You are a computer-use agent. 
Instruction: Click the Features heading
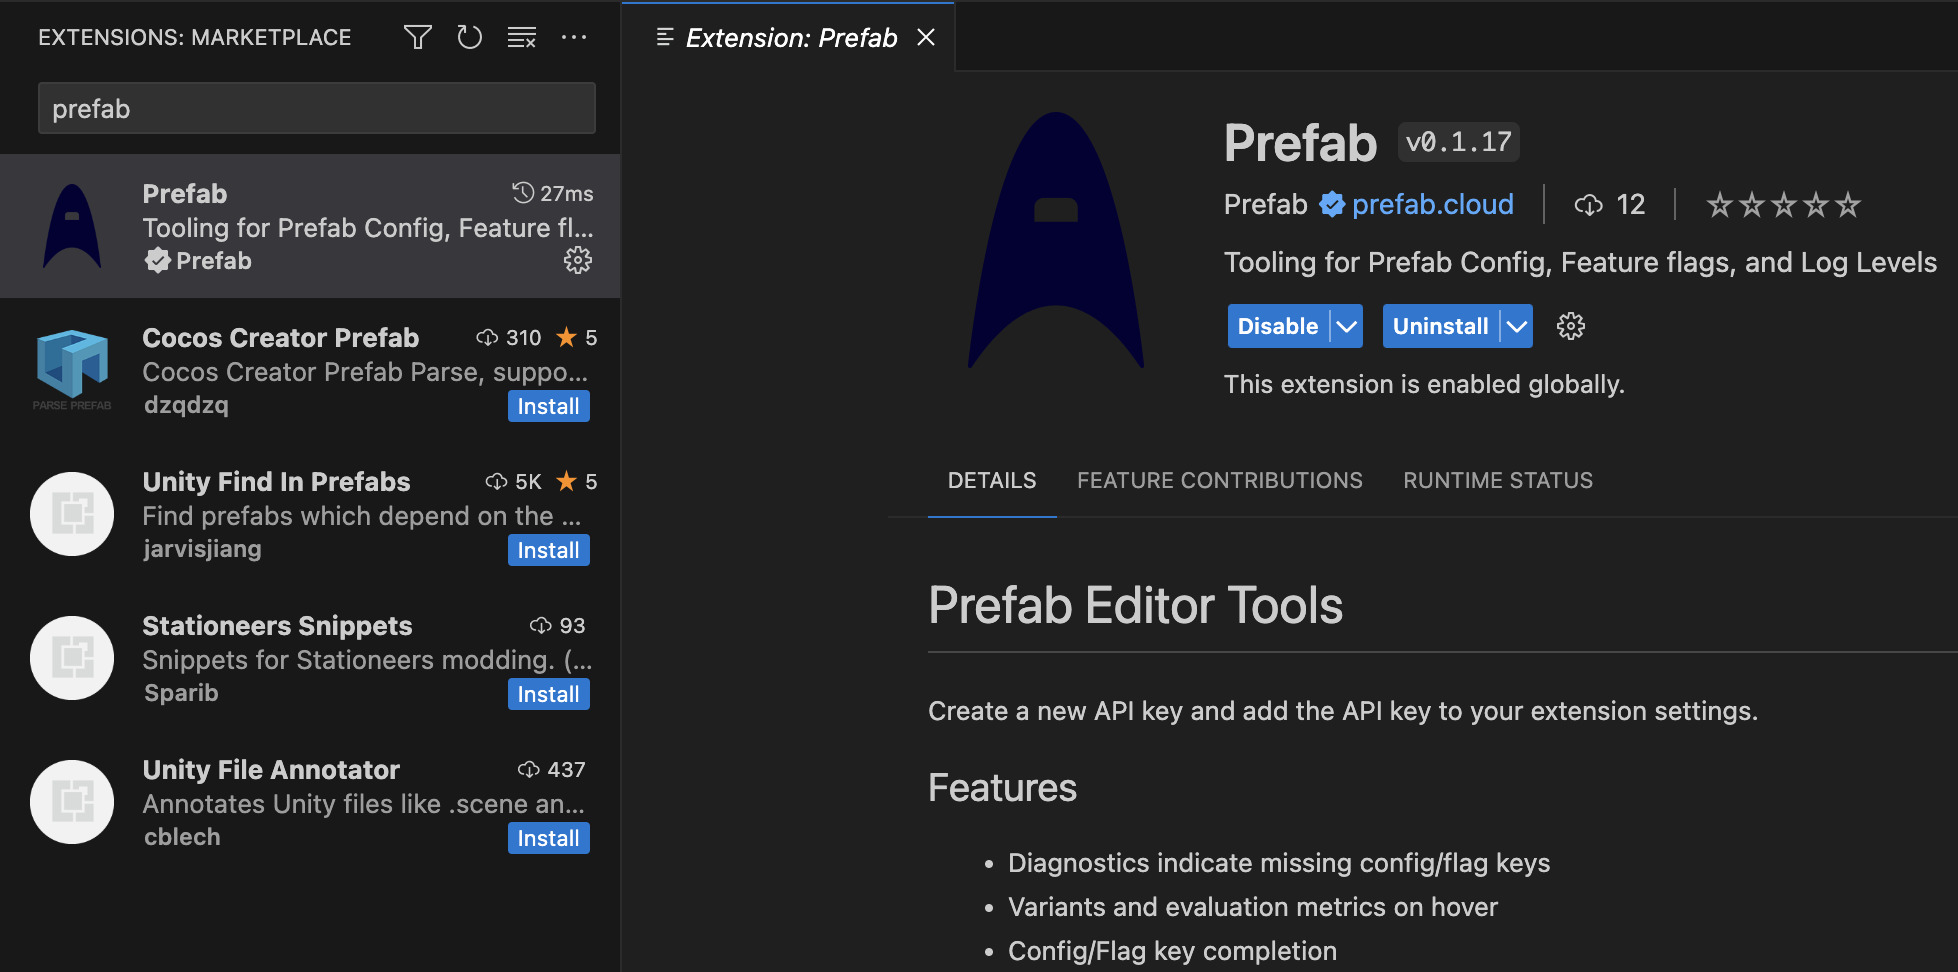1002,788
